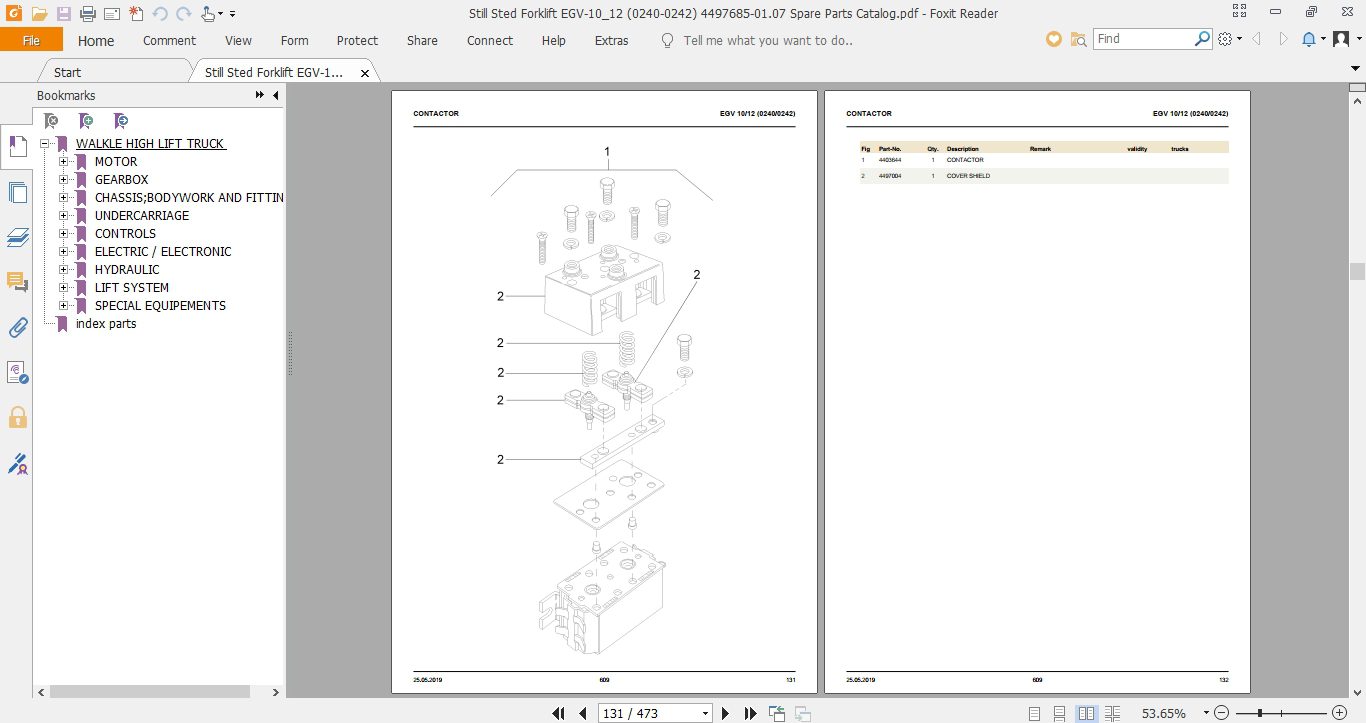Viewport: 1366px width, 723px height.
Task: Expand the GEARBOX bookmark node
Action: [x=63, y=180]
